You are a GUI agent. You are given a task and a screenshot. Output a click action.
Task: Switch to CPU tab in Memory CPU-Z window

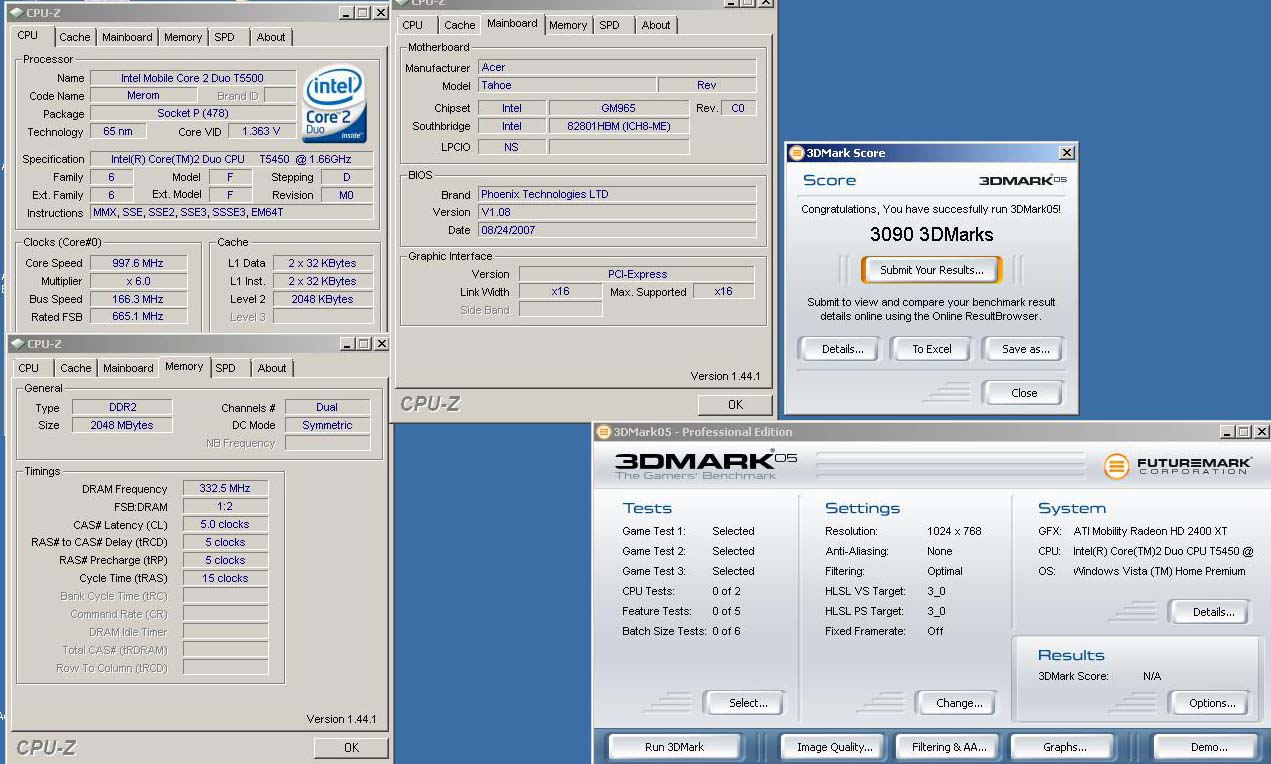click(29, 368)
